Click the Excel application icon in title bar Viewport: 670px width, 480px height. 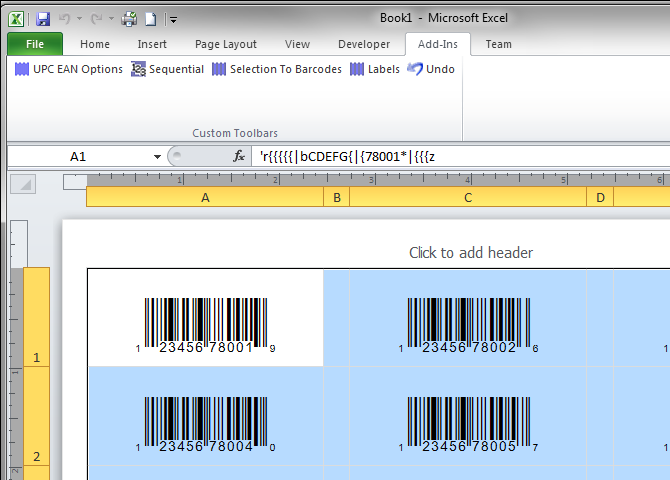(16, 19)
